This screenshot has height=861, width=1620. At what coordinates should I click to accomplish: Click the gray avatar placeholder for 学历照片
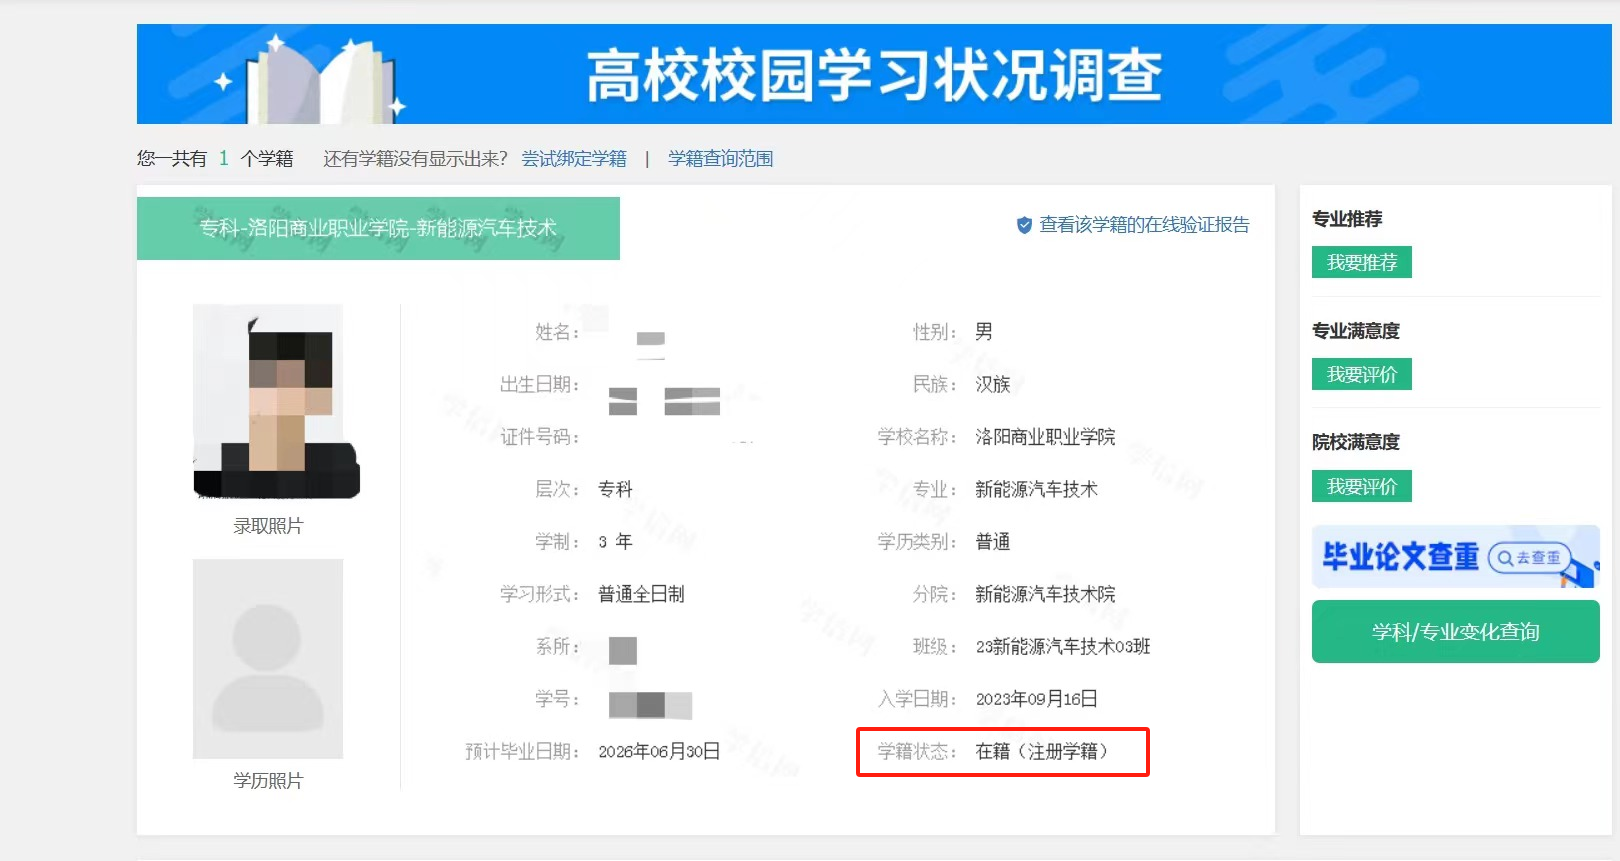[268, 658]
